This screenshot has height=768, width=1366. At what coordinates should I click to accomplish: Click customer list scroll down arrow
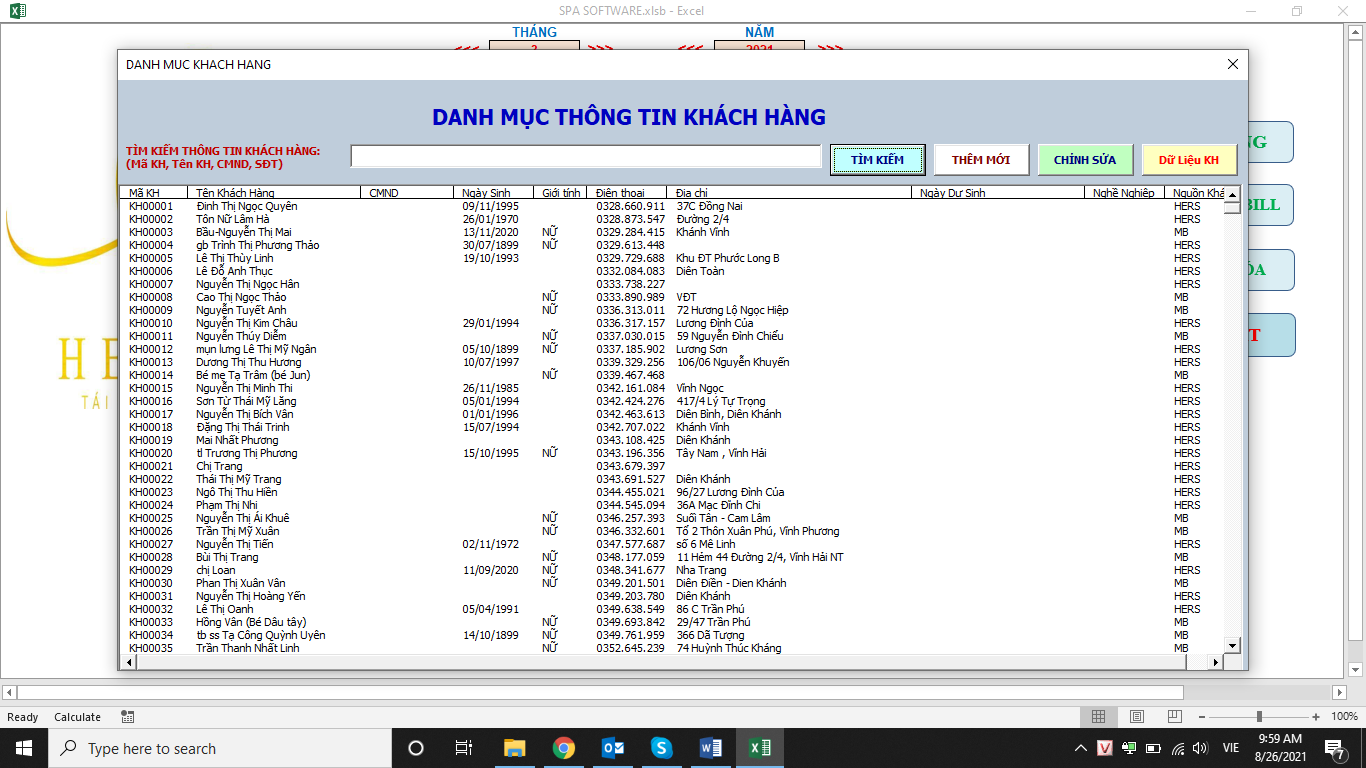1232,646
